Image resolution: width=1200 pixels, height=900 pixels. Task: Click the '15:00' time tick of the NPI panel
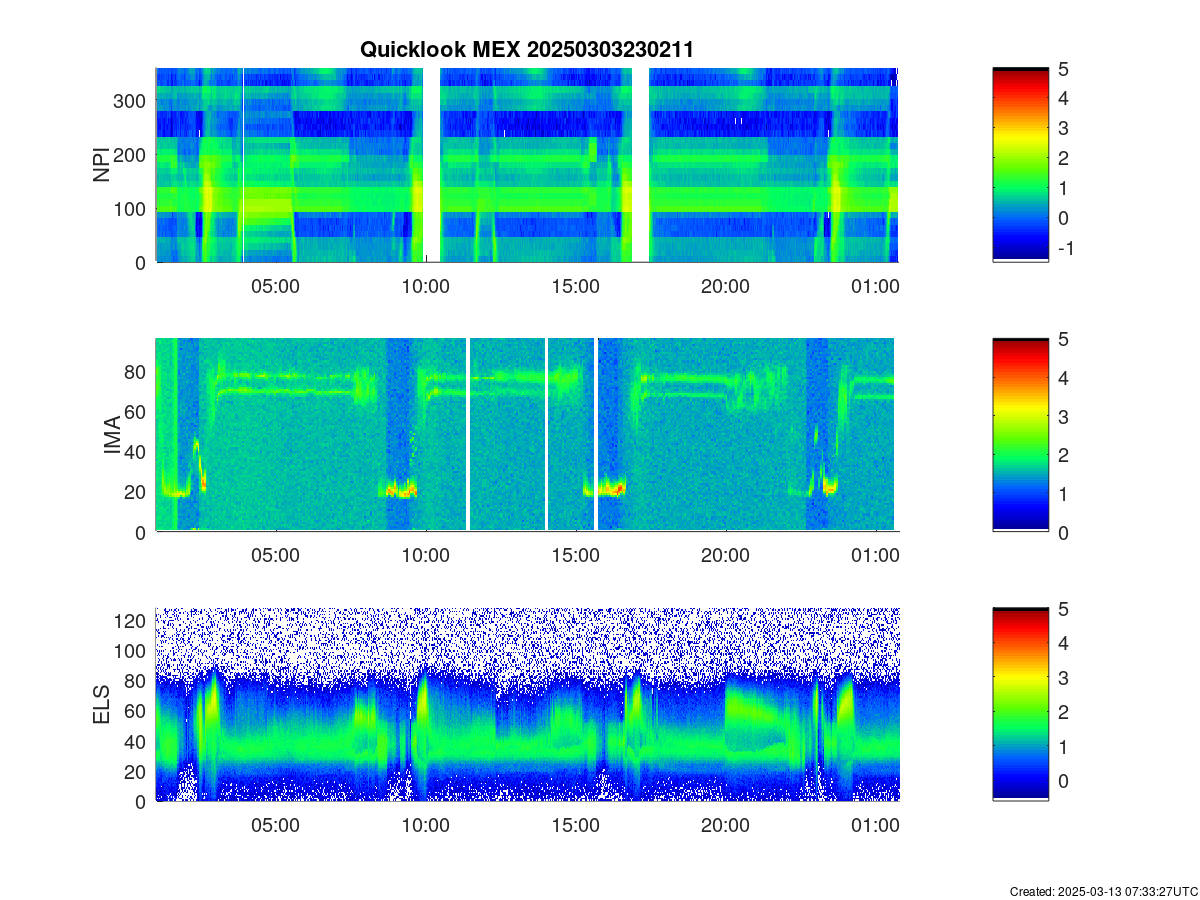575,286
